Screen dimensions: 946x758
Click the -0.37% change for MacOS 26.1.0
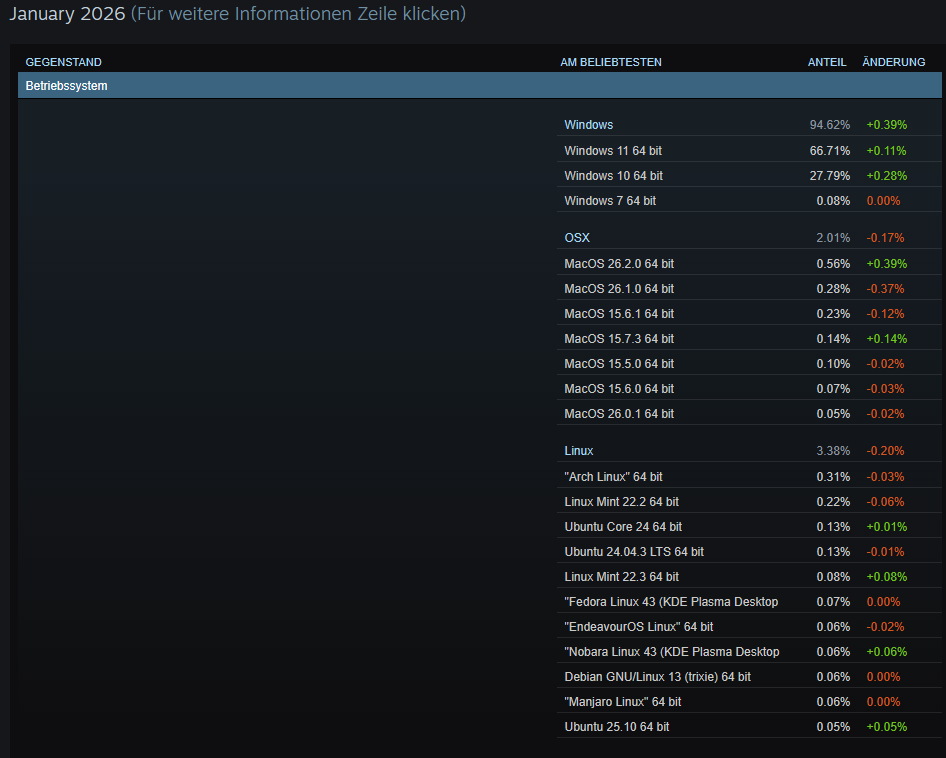(x=885, y=288)
